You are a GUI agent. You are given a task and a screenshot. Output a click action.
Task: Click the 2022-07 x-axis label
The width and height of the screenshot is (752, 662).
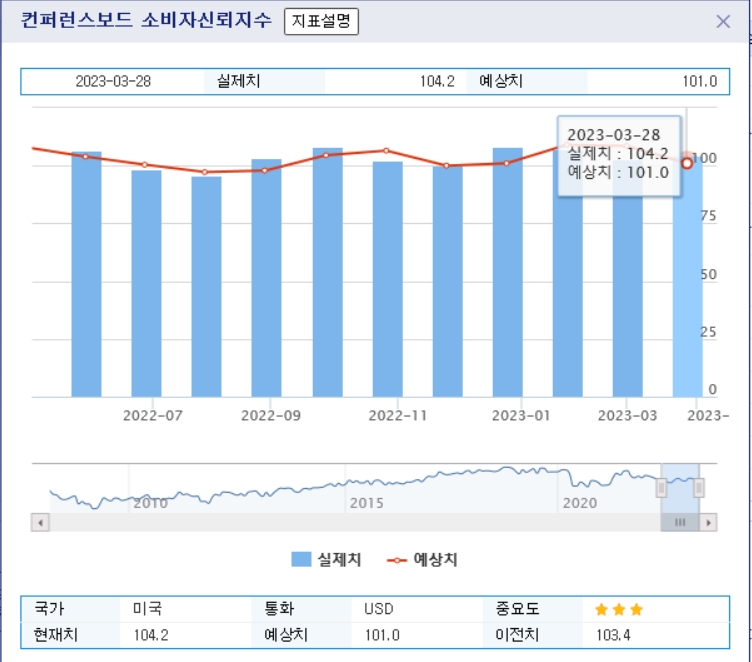153,415
